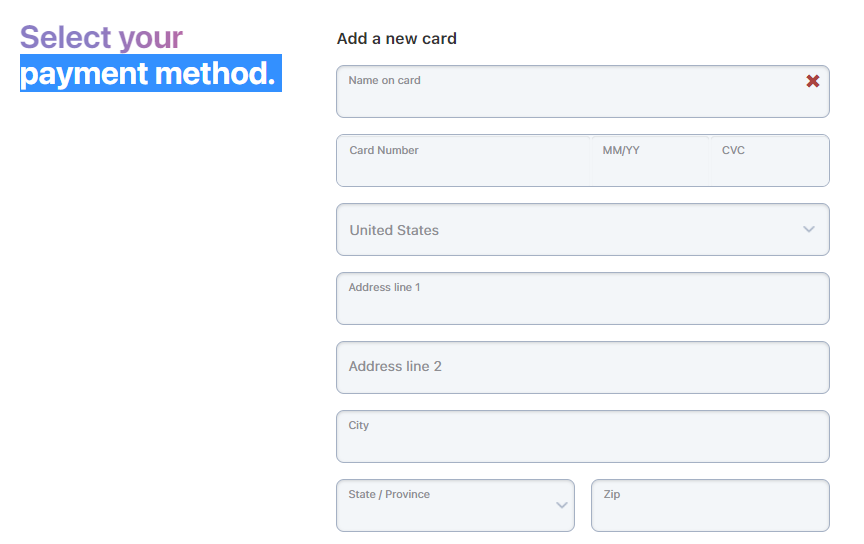Click the 'Address line 1' label text
The width and height of the screenshot is (864, 544).
(384, 287)
